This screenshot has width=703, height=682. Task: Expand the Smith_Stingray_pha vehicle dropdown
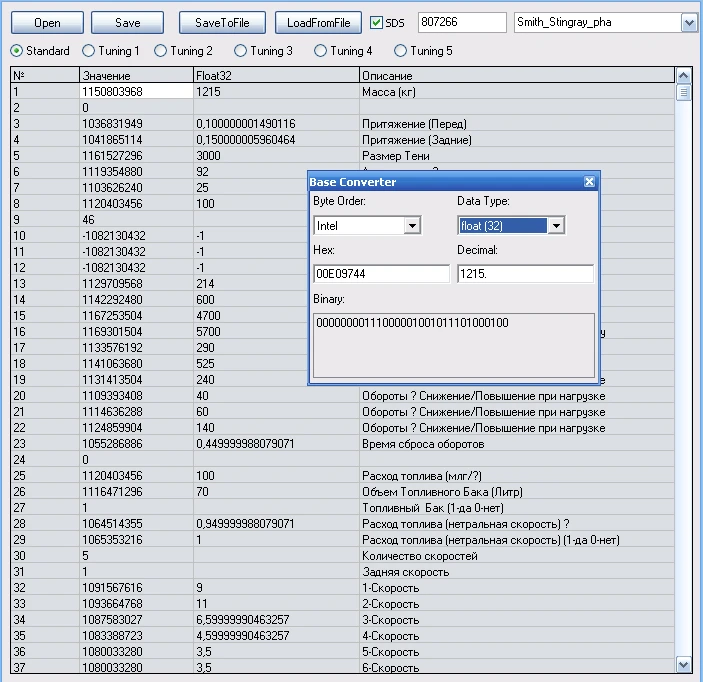(x=688, y=22)
